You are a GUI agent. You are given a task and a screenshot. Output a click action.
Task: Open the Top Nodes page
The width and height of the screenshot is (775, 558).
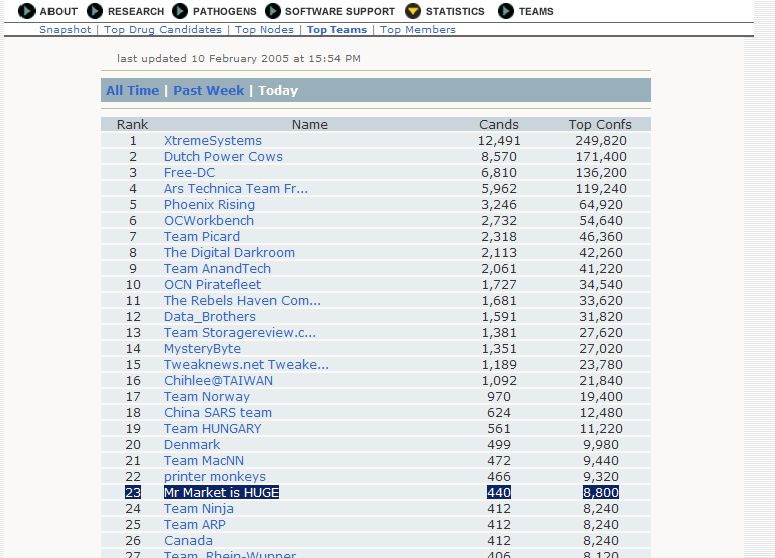pos(264,30)
